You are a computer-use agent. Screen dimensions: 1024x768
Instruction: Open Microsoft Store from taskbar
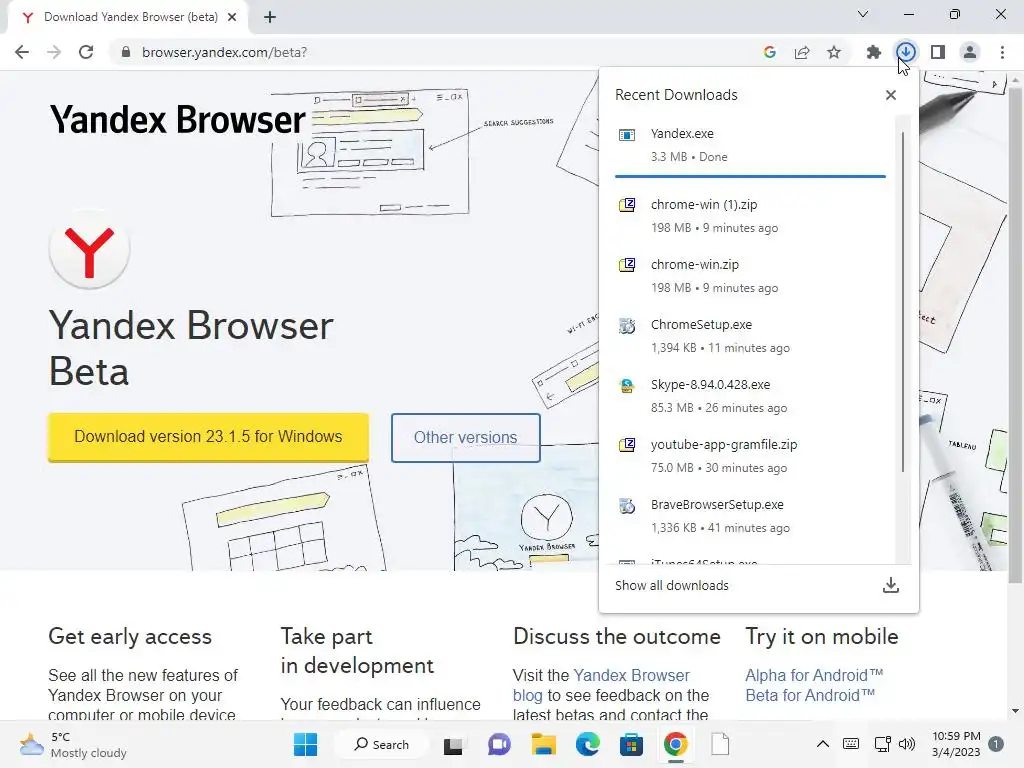pos(632,744)
